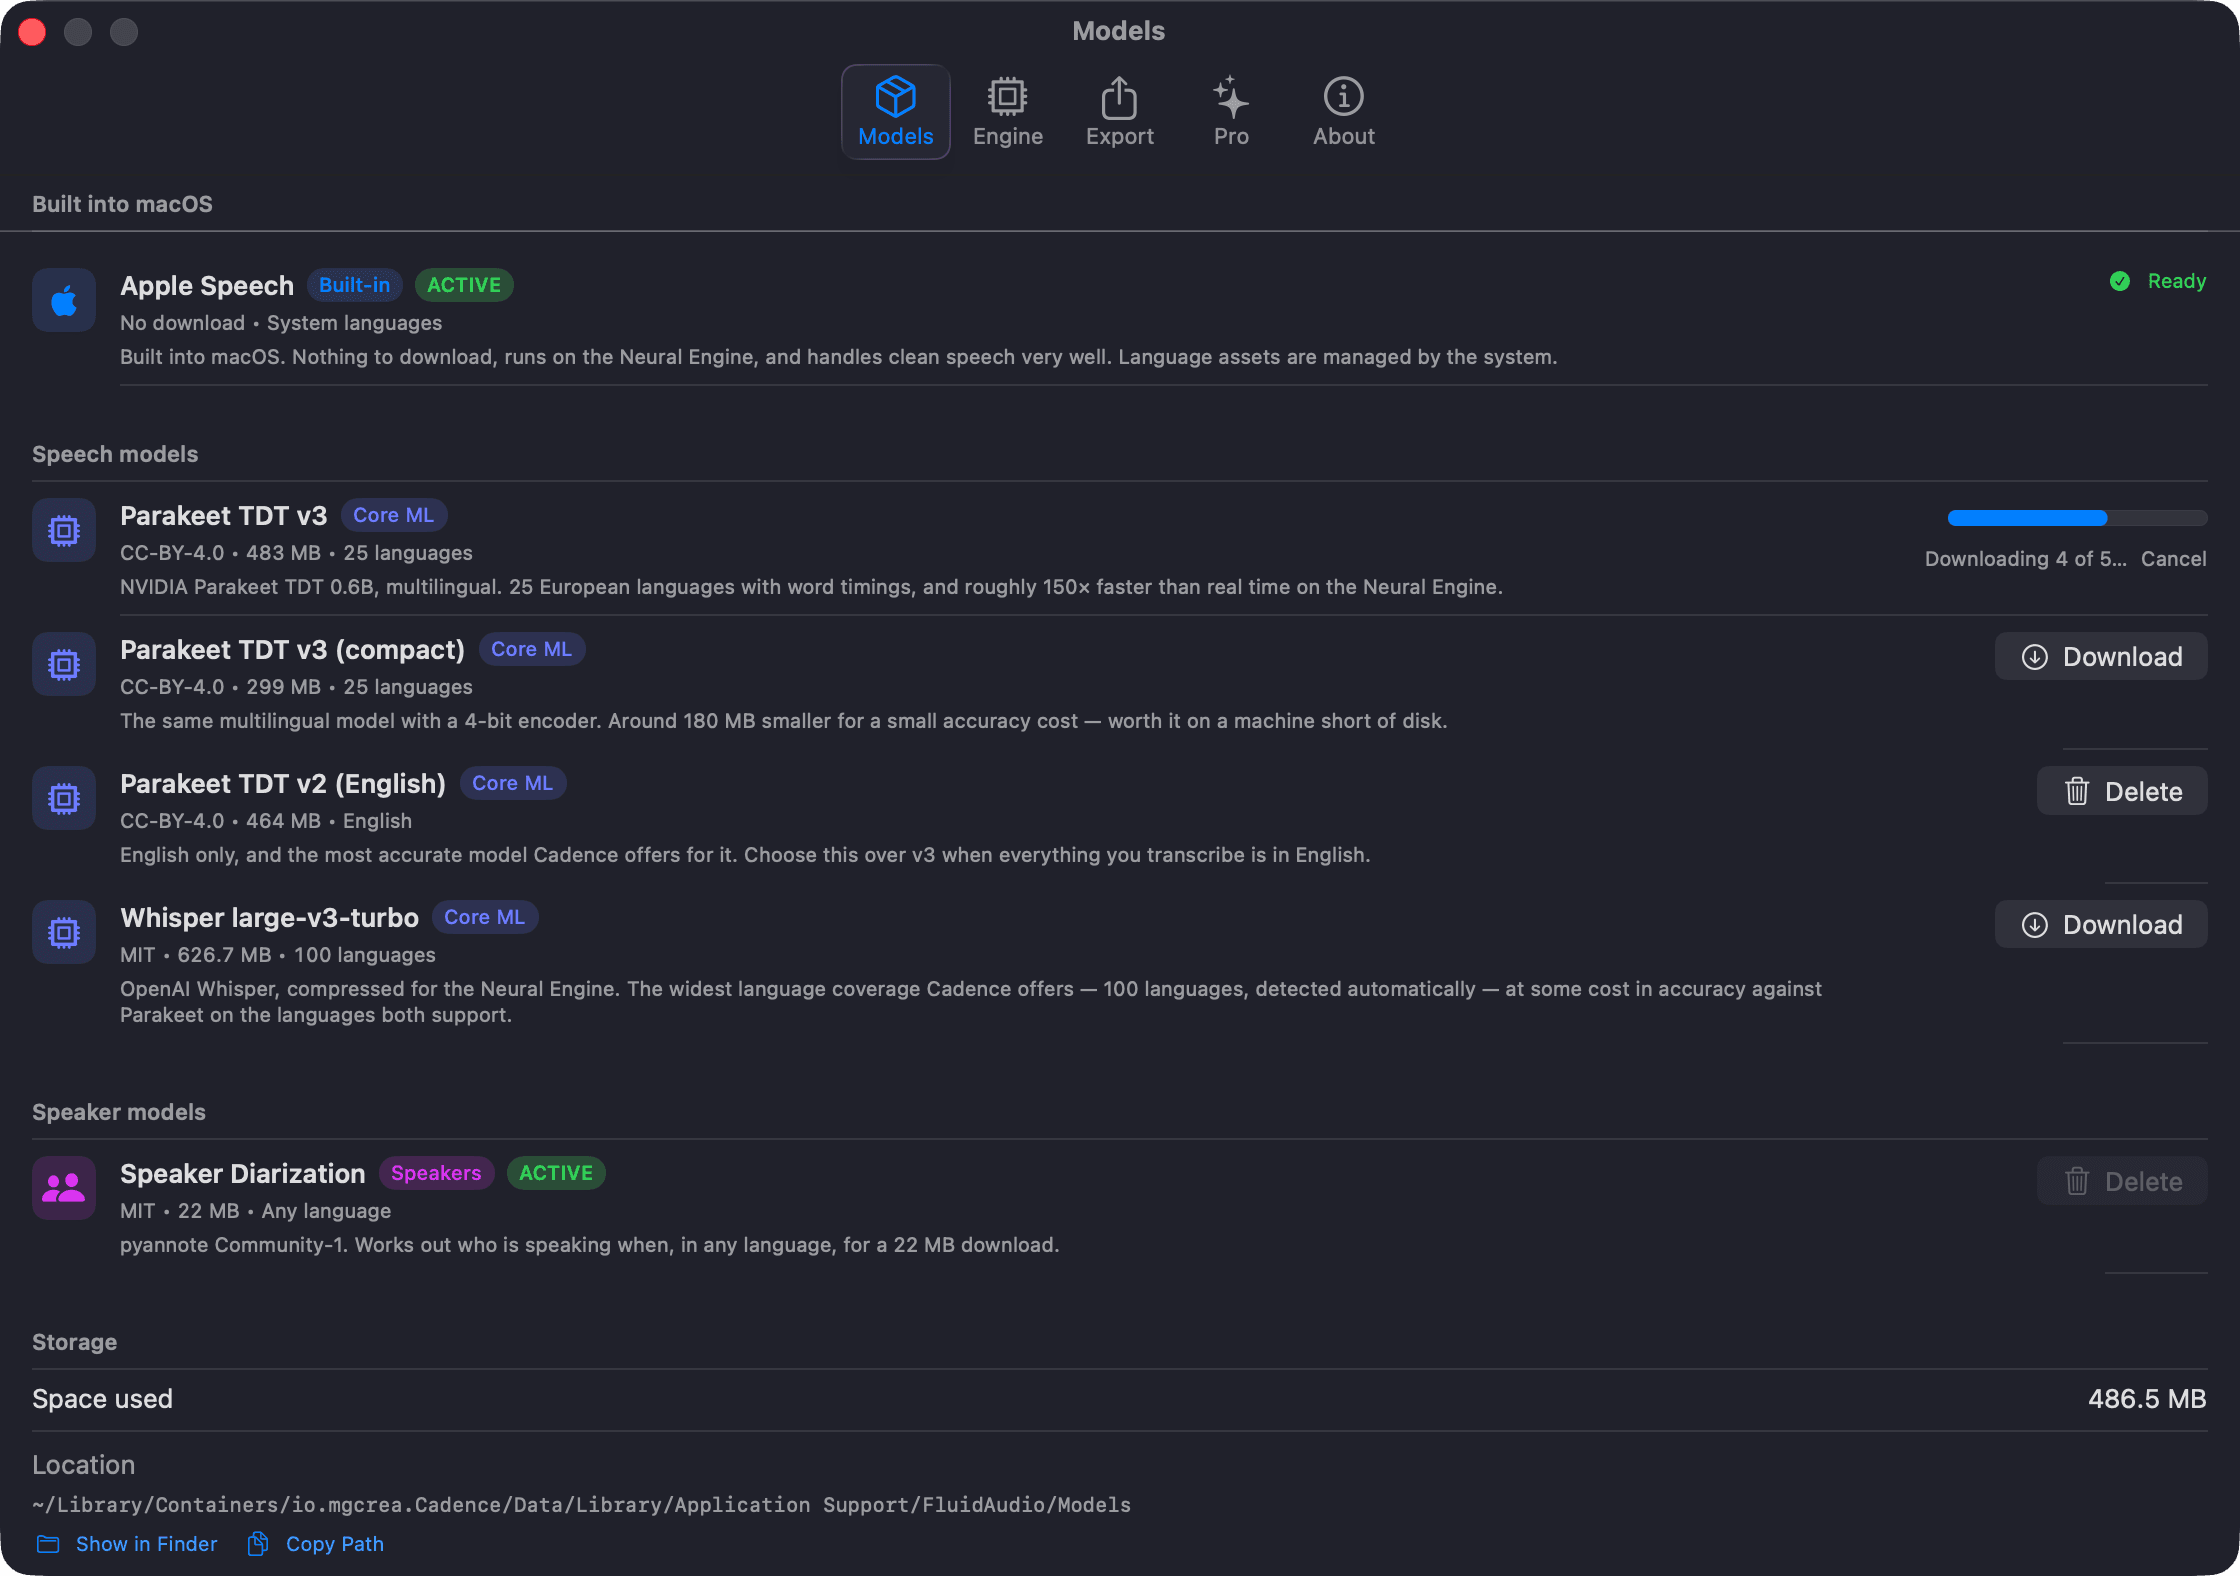The height and width of the screenshot is (1576, 2240).
Task: Click the Apple Speech apple icon
Action: point(64,300)
